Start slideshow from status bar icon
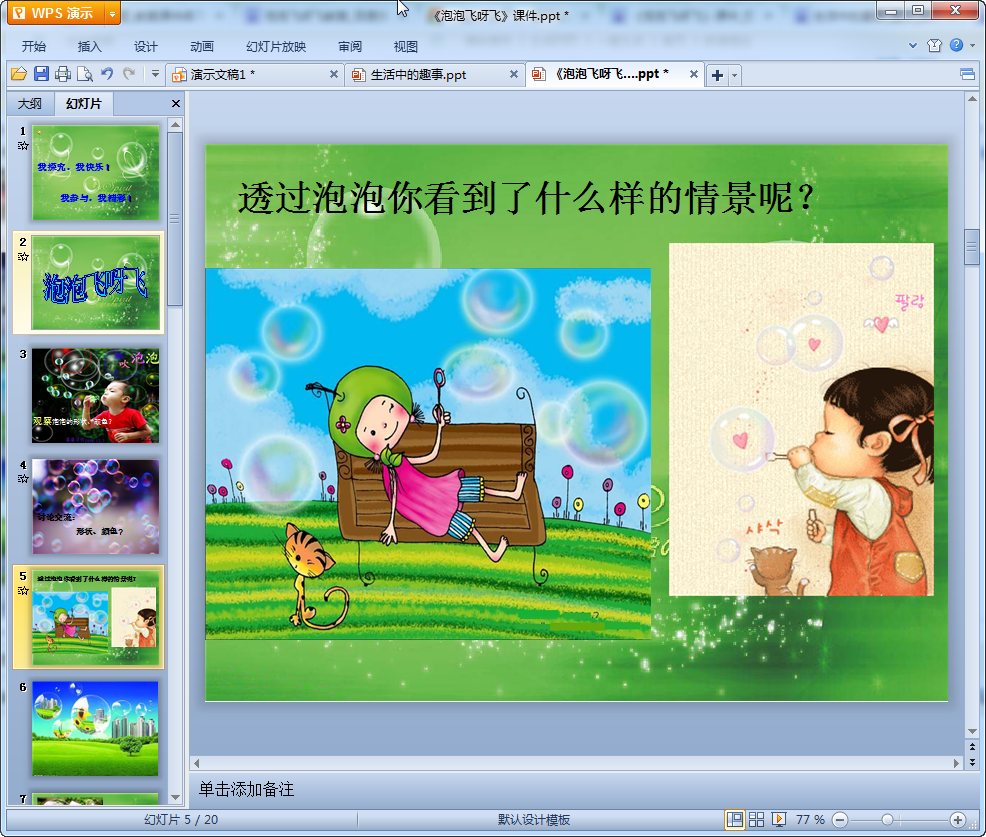 pos(778,819)
